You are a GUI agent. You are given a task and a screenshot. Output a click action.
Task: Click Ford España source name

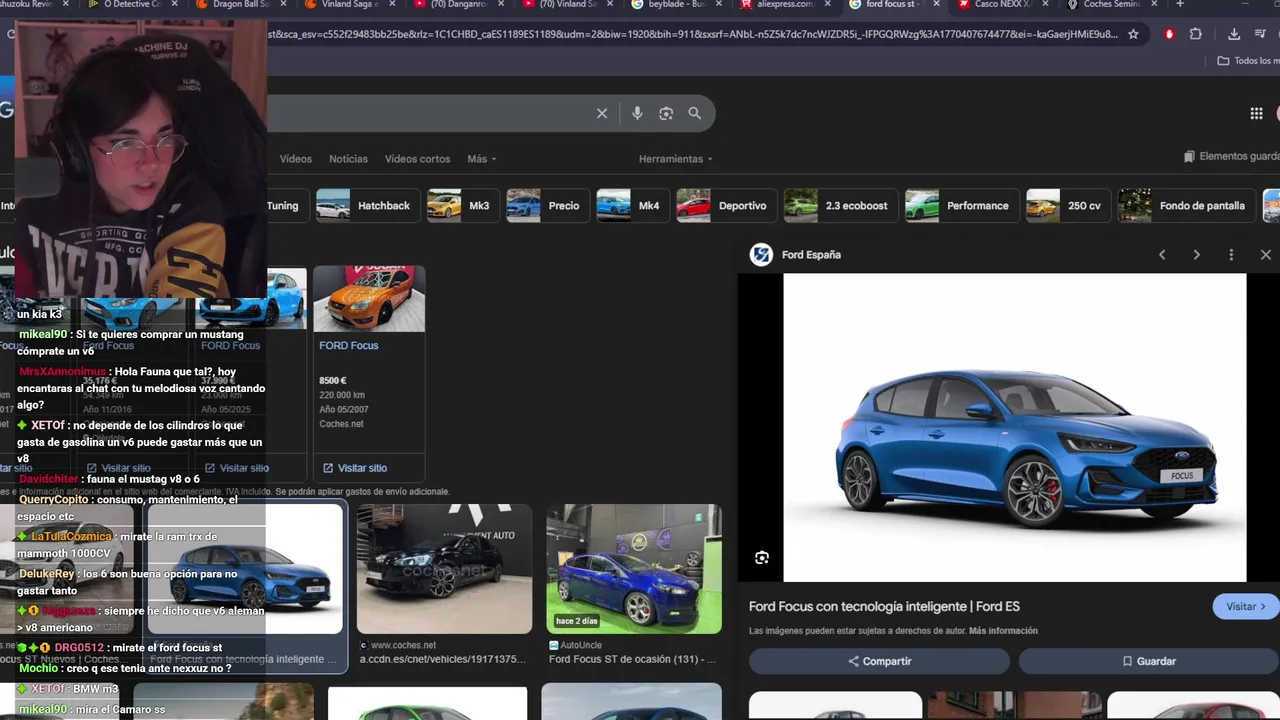(811, 255)
